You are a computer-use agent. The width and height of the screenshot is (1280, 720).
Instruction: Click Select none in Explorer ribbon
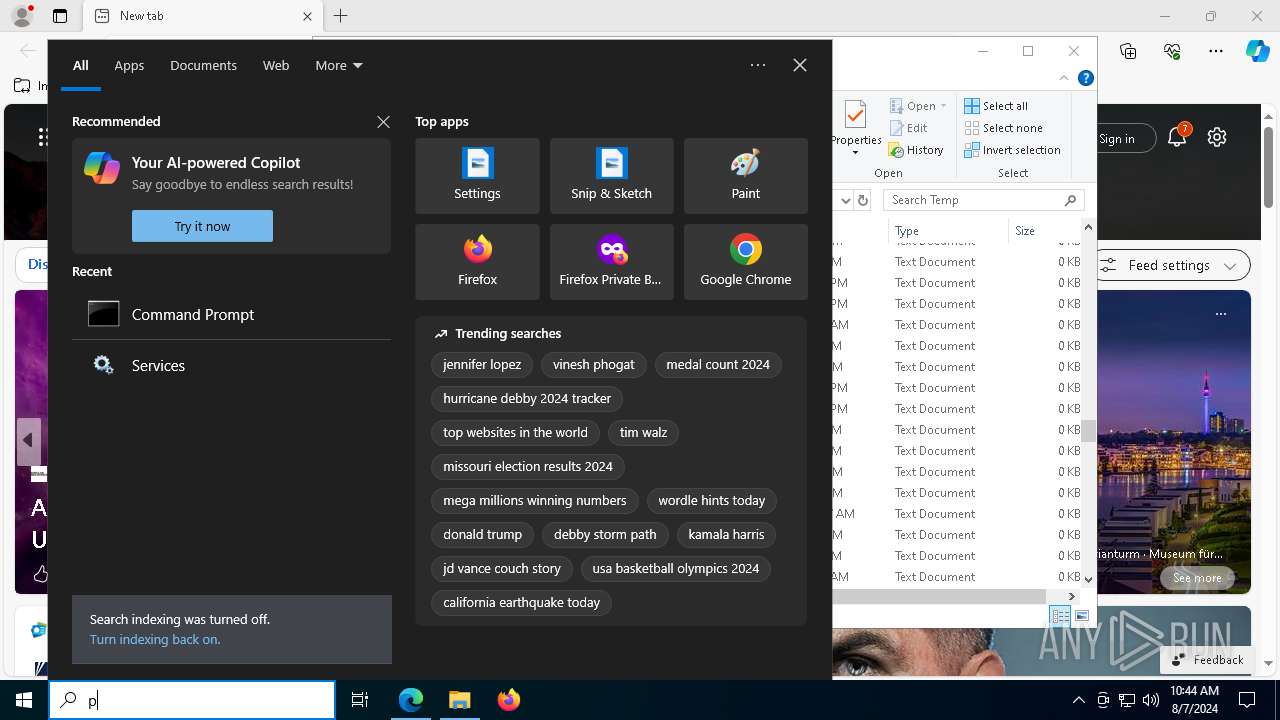[x=1003, y=128]
